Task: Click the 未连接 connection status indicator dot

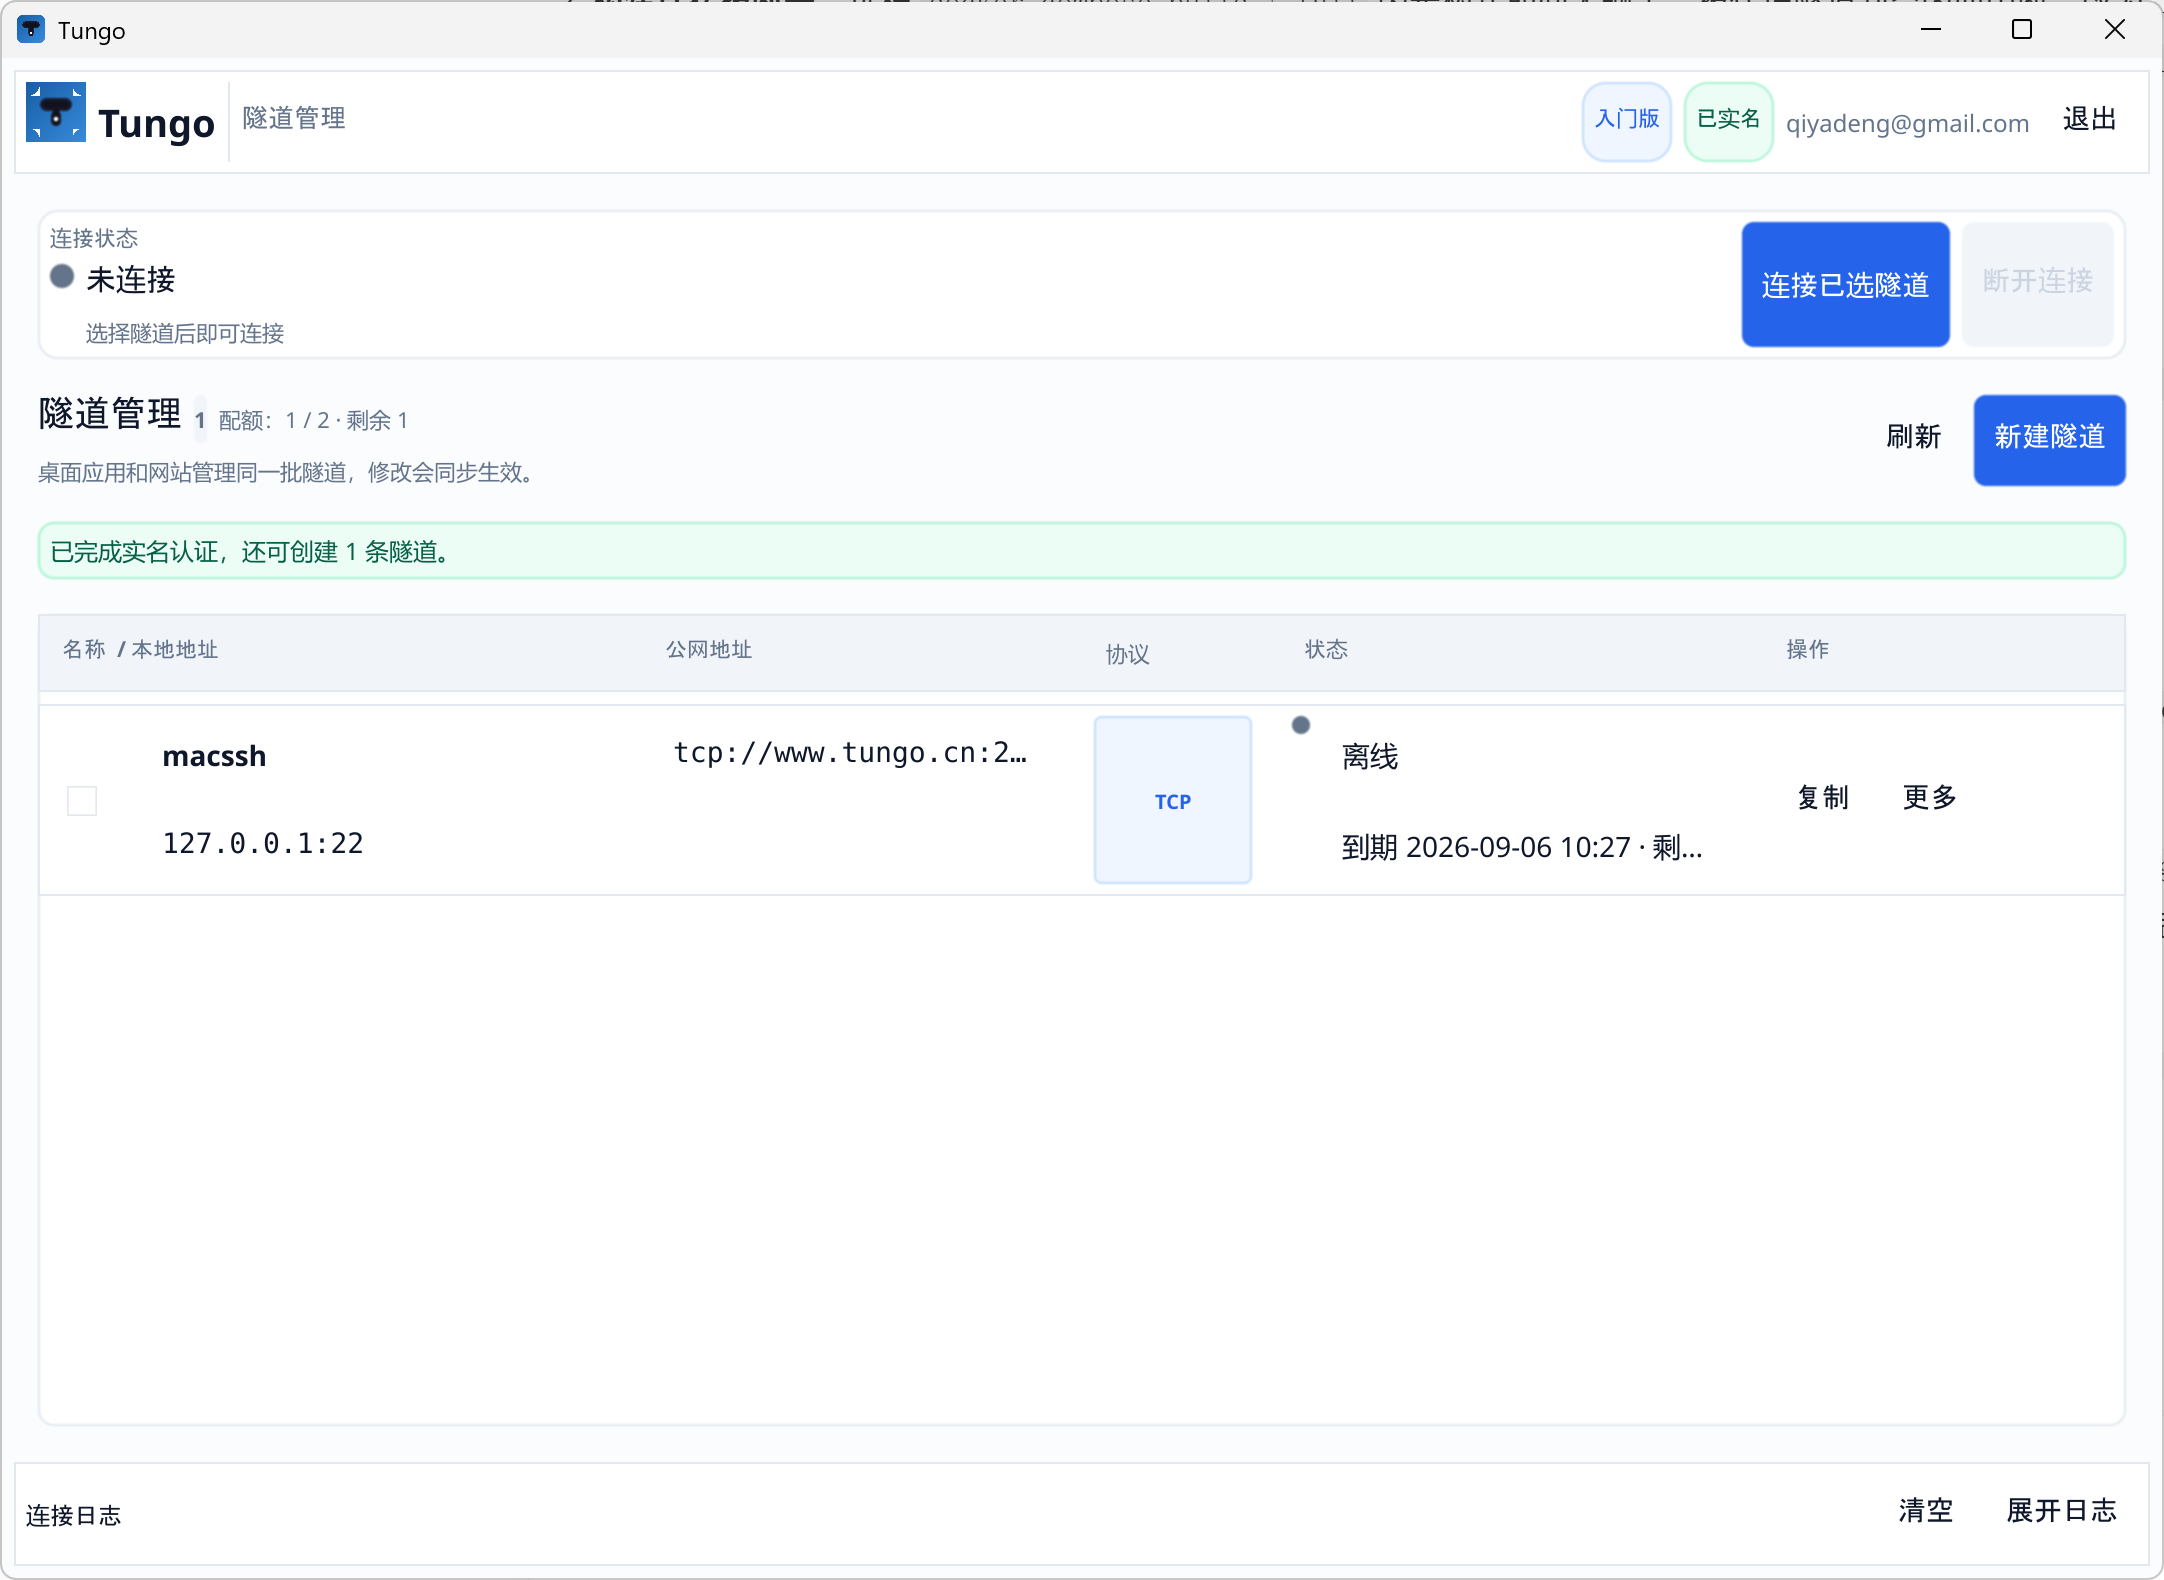Action: pos(62,276)
